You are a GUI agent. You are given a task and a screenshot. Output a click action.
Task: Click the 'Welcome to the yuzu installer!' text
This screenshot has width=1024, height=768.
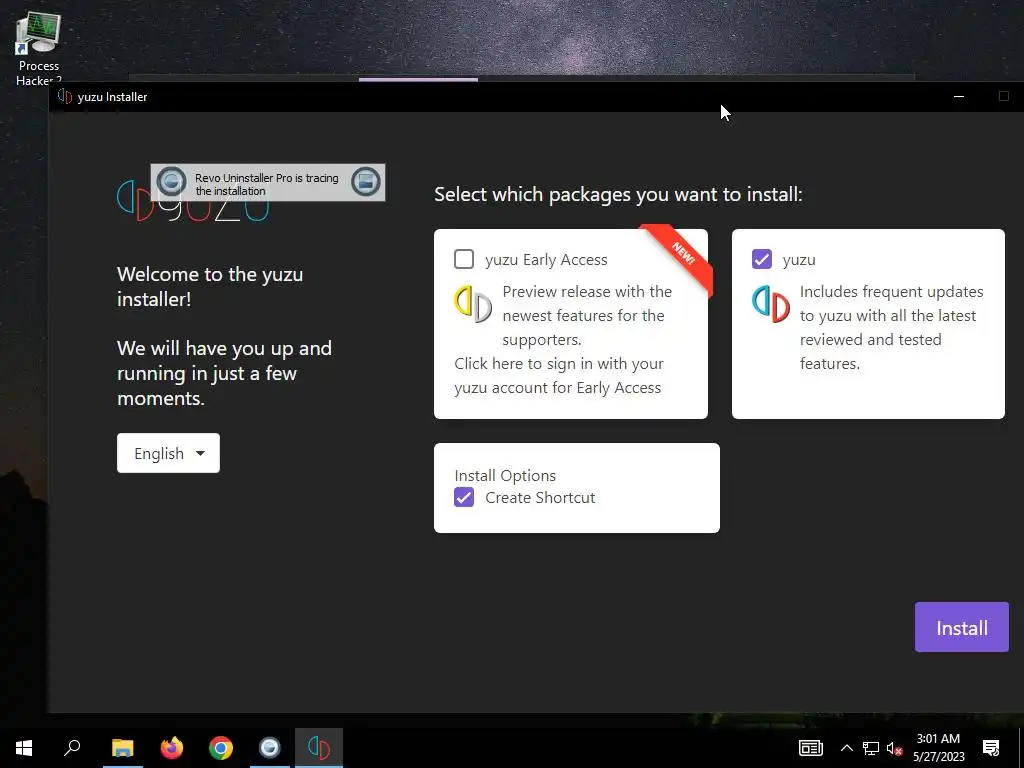210,286
